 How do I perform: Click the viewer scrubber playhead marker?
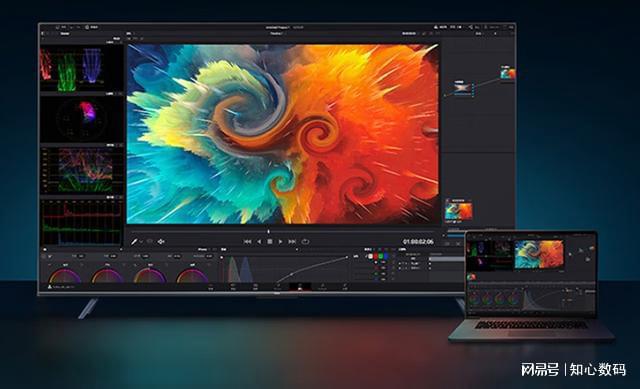pyautogui.click(x=268, y=231)
